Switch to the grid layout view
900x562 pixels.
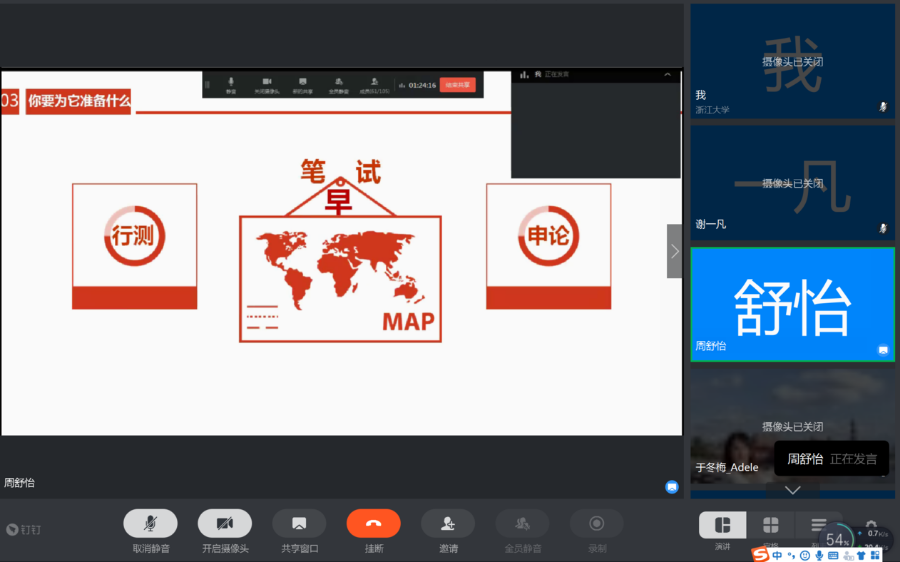(x=770, y=525)
